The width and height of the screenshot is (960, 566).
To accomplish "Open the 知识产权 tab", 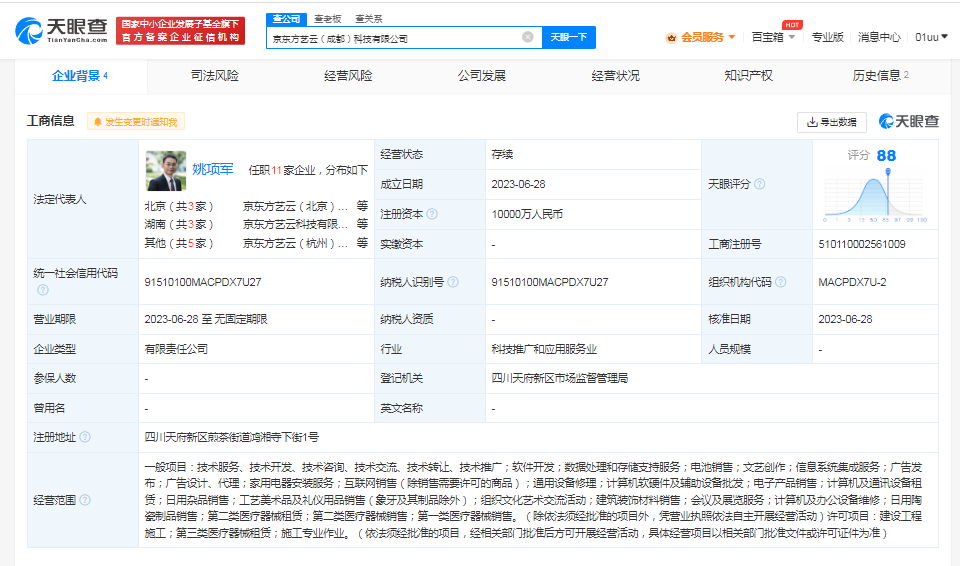I will [748, 75].
